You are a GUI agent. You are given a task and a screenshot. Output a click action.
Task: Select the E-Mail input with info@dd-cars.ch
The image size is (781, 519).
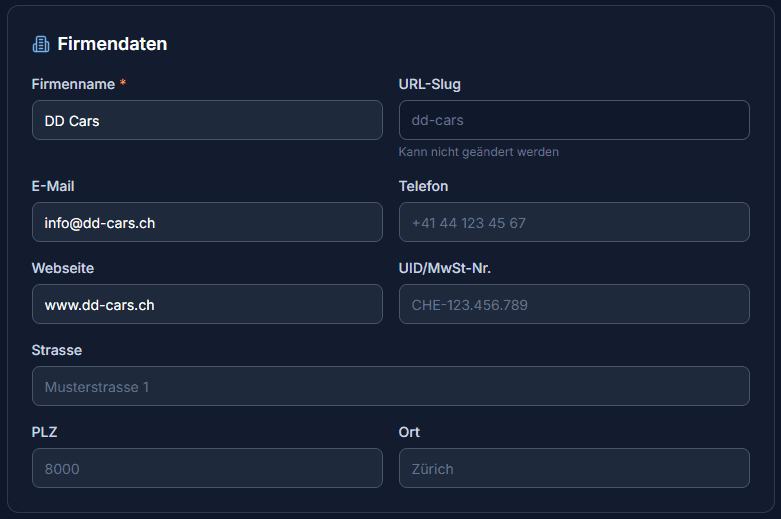pos(207,222)
